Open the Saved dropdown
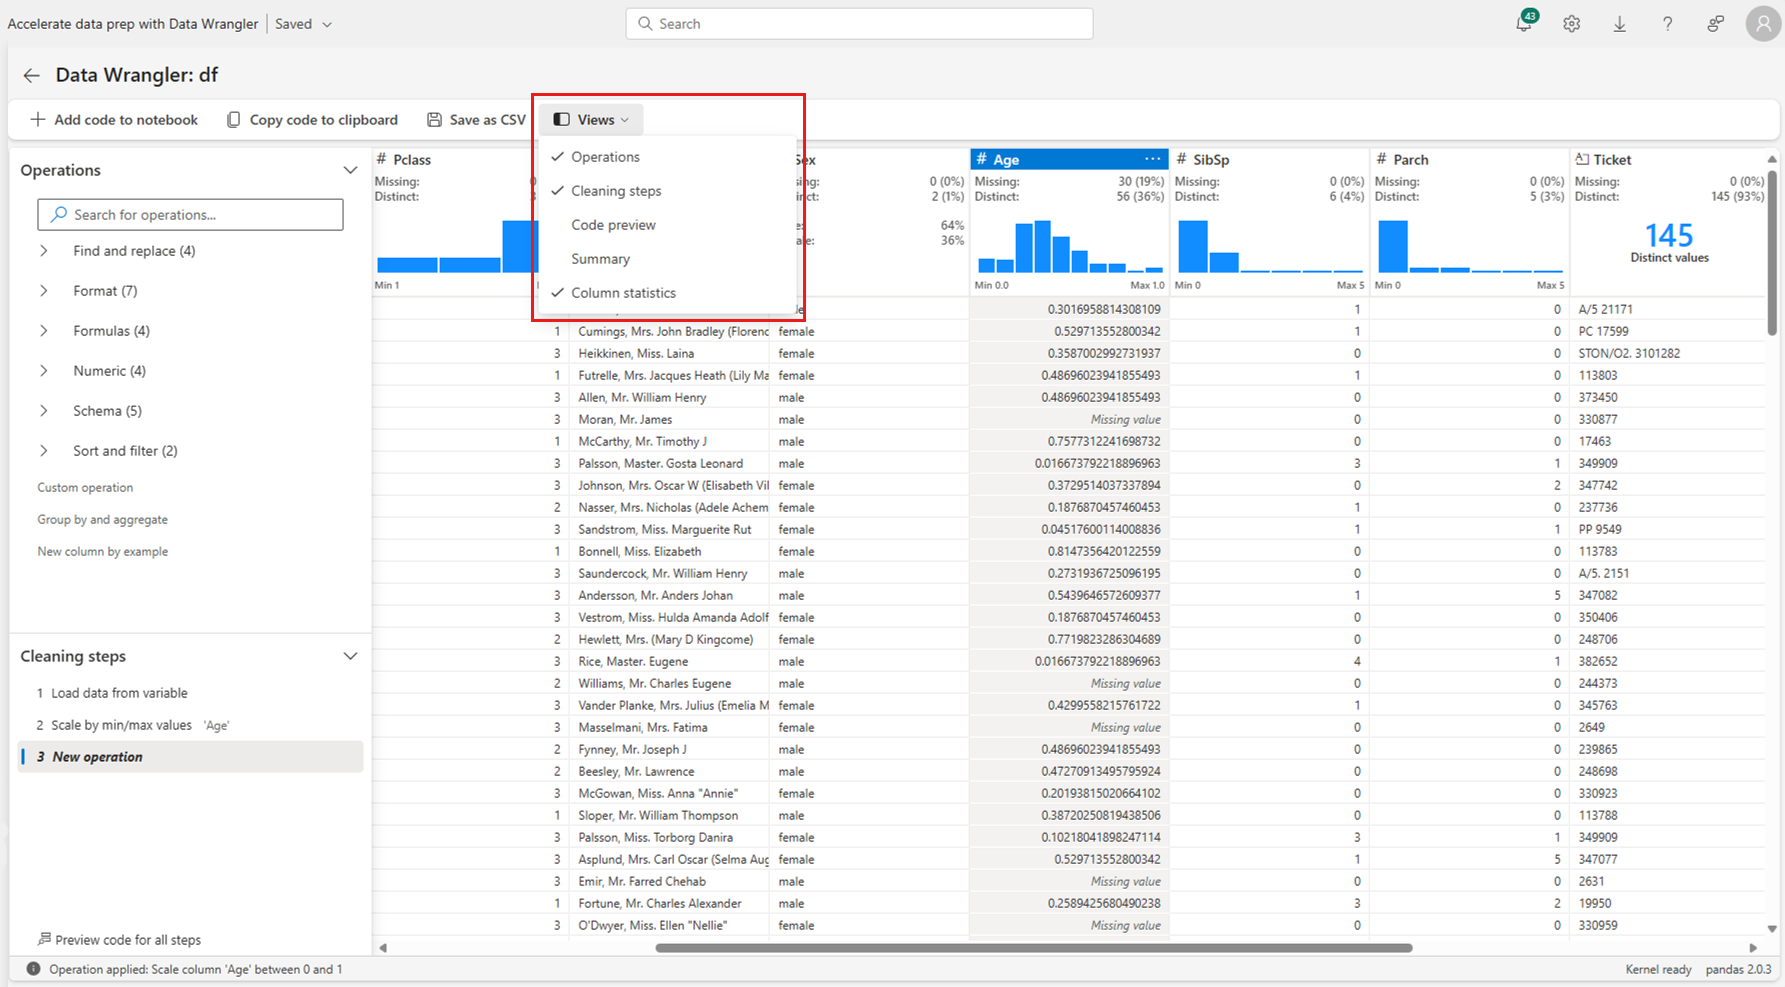The width and height of the screenshot is (1785, 987). (x=302, y=23)
